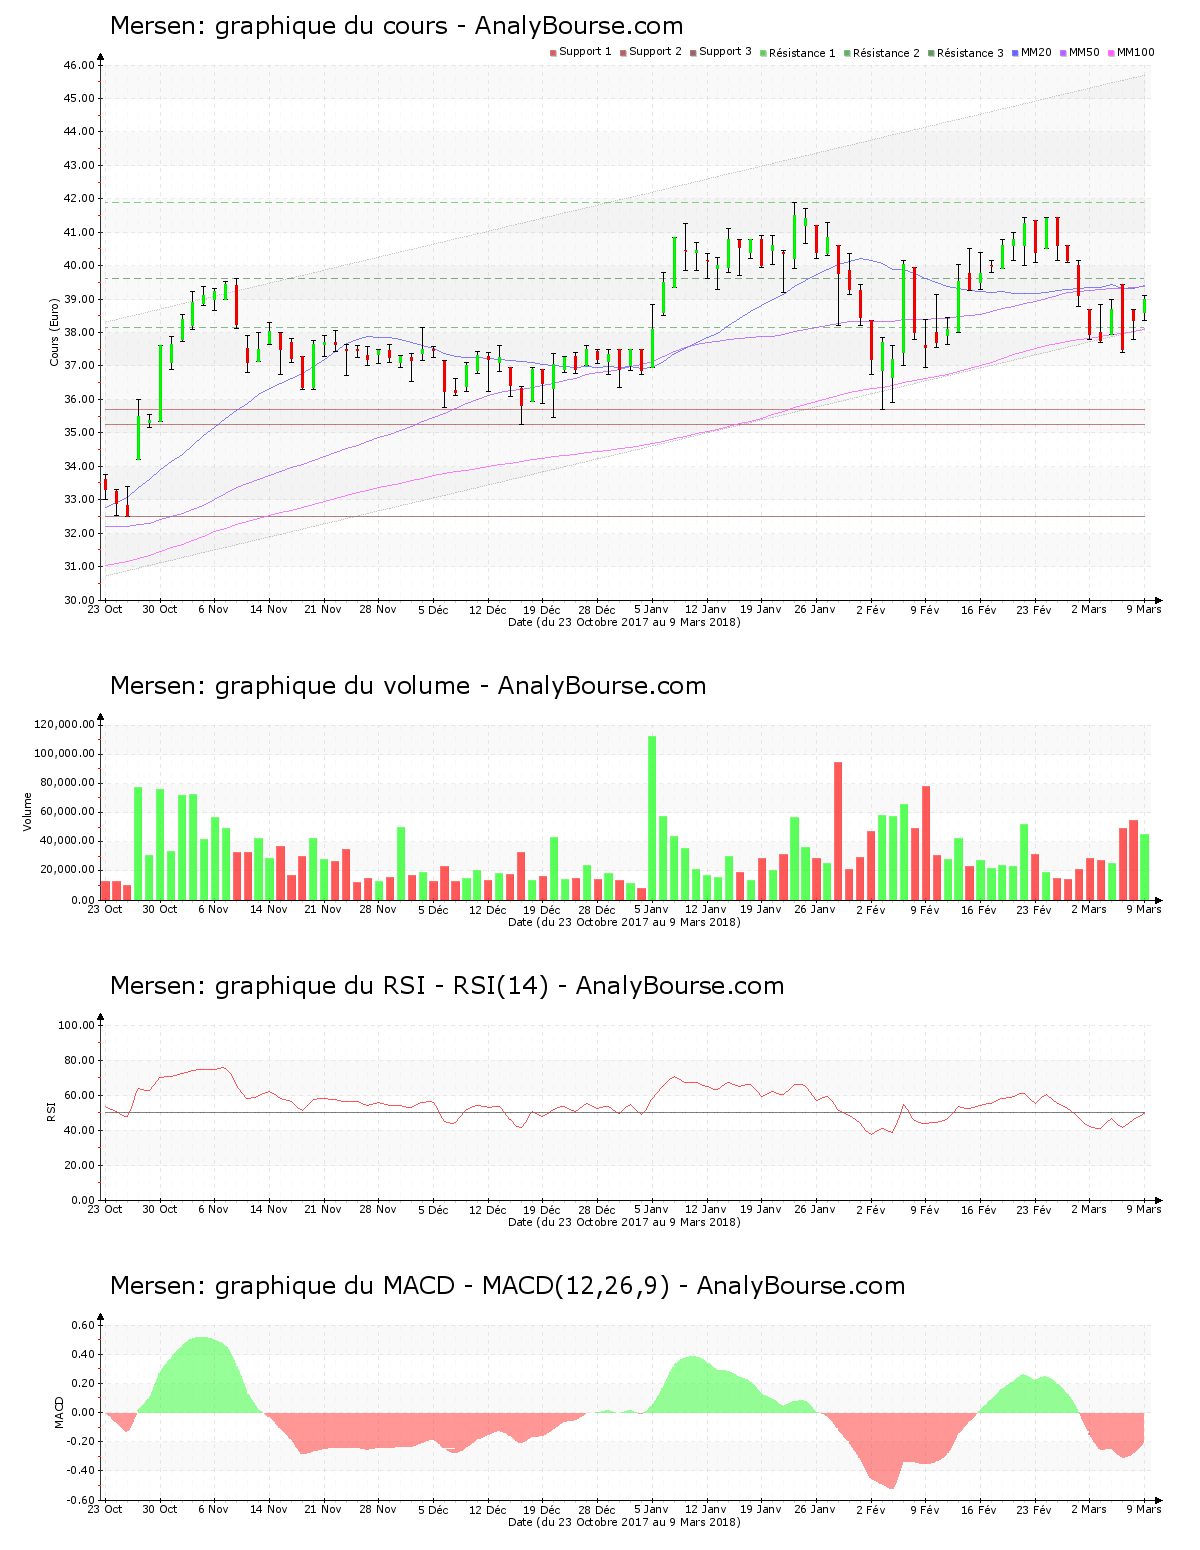Click the Résistance 1 legend entry
The width and height of the screenshot is (1200, 1550).
pyautogui.click(x=802, y=53)
